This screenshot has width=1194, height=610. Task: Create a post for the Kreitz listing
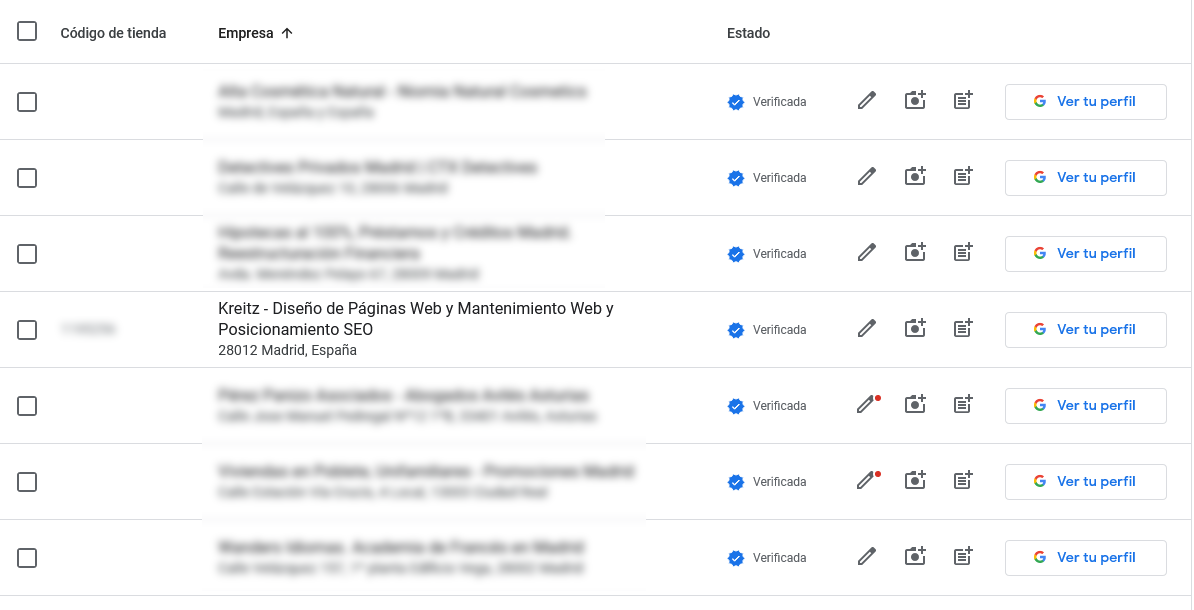click(x=962, y=329)
